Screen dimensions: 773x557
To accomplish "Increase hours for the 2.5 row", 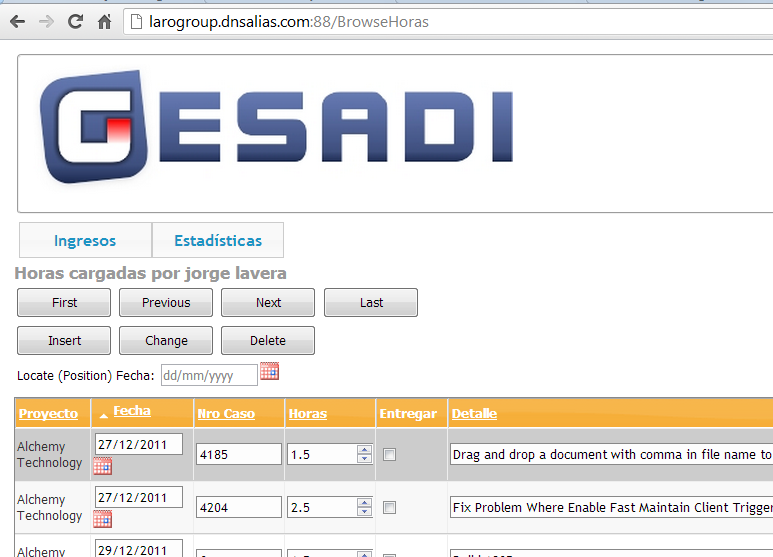I will (x=364, y=503).
